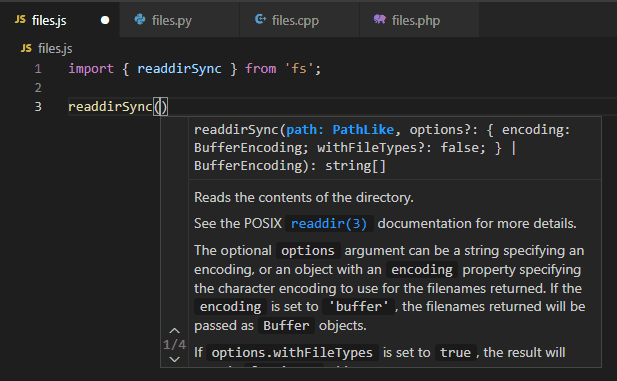Click the 'fs' module string
The width and height of the screenshot is (617, 381).
[299, 68]
